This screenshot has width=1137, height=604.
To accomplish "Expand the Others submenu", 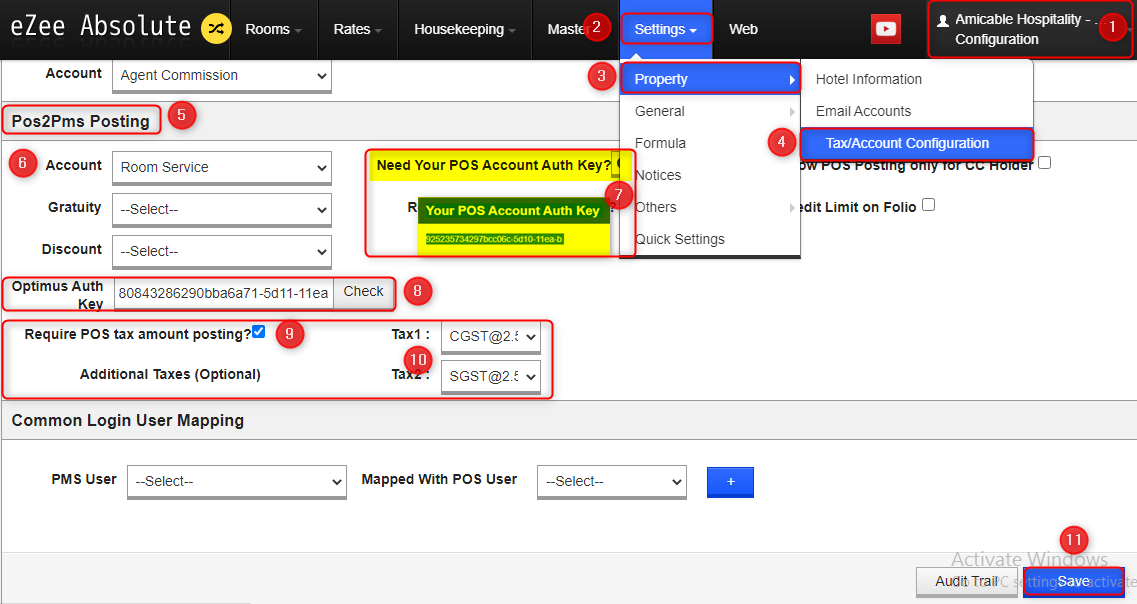I will (710, 207).
